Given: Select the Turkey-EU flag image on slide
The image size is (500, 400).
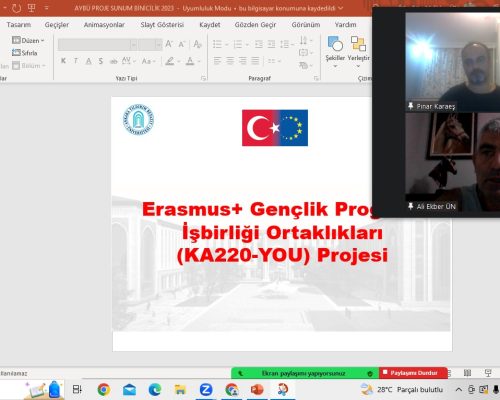Looking at the screenshot, I should click(275, 128).
